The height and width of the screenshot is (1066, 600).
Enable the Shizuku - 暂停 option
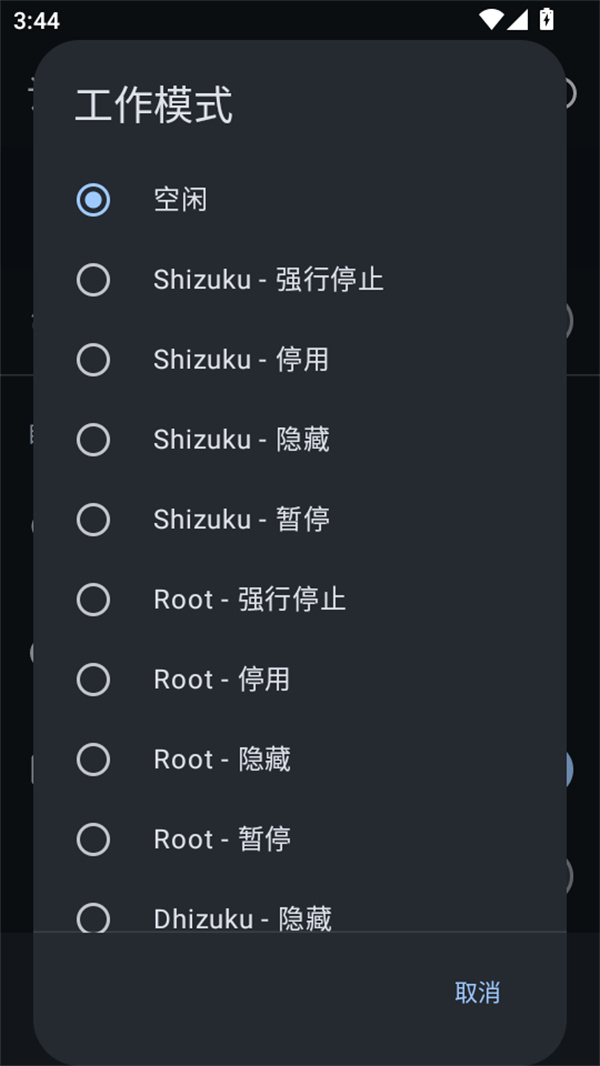click(240, 520)
